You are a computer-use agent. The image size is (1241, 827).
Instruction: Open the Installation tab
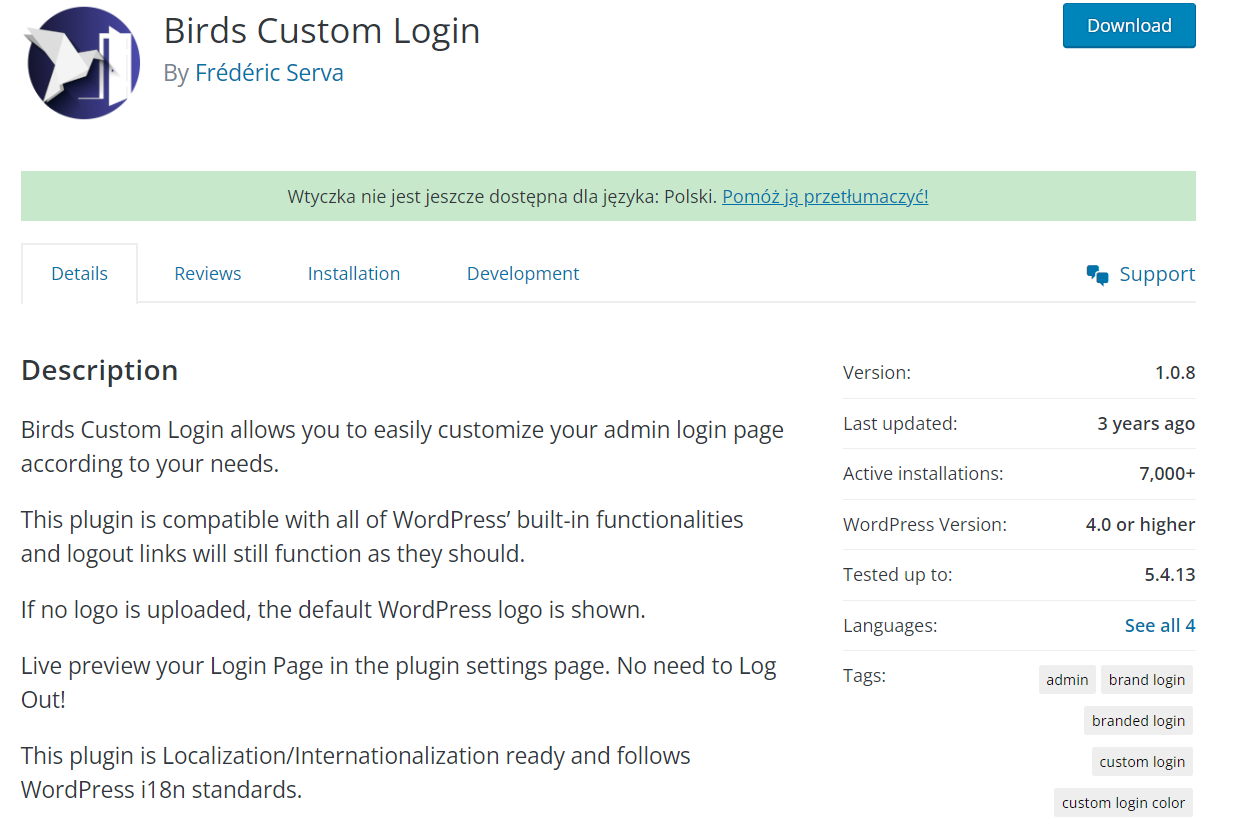tap(354, 273)
